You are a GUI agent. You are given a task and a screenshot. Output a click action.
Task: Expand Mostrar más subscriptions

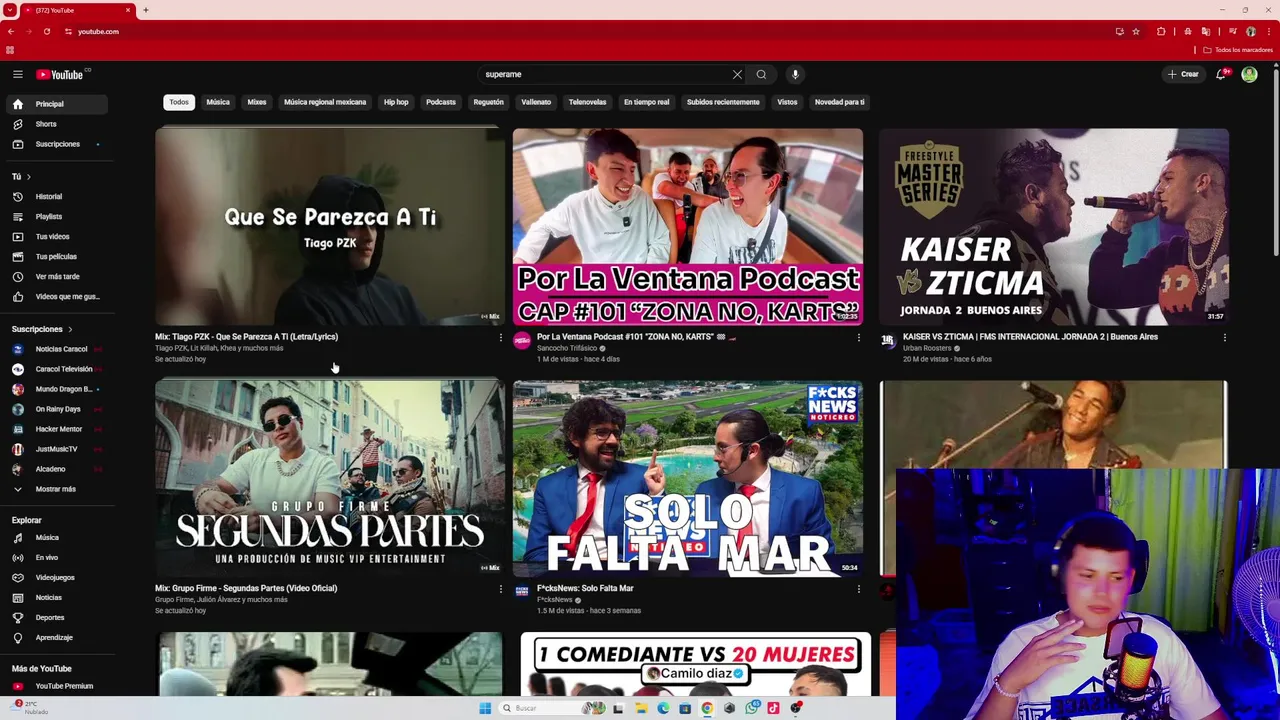pos(57,489)
